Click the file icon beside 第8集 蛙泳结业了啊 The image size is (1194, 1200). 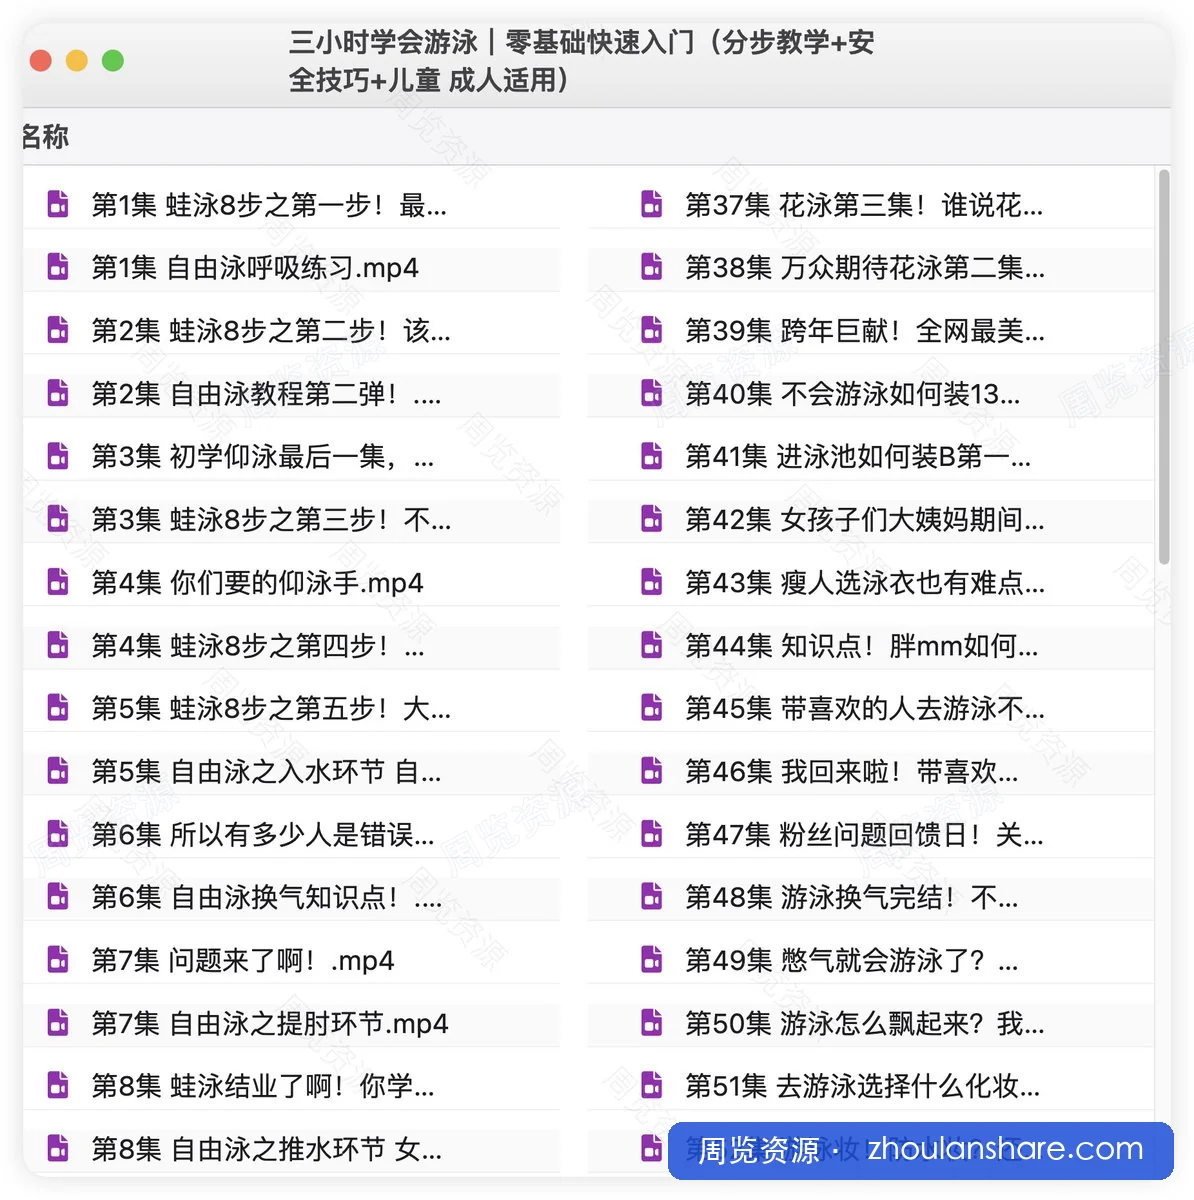[x=58, y=1086]
